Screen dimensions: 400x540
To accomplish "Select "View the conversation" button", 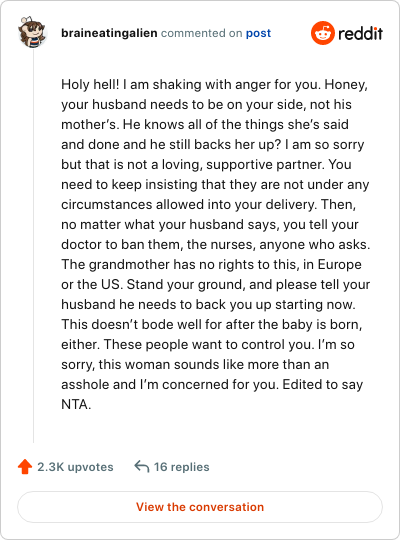I will [200, 507].
